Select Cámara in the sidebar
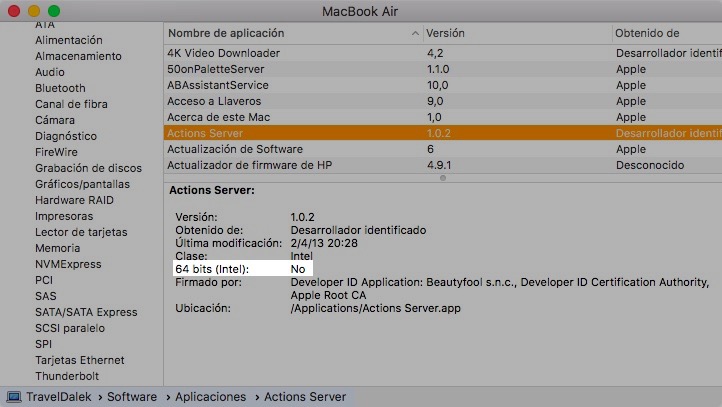The image size is (722, 407). (55, 120)
